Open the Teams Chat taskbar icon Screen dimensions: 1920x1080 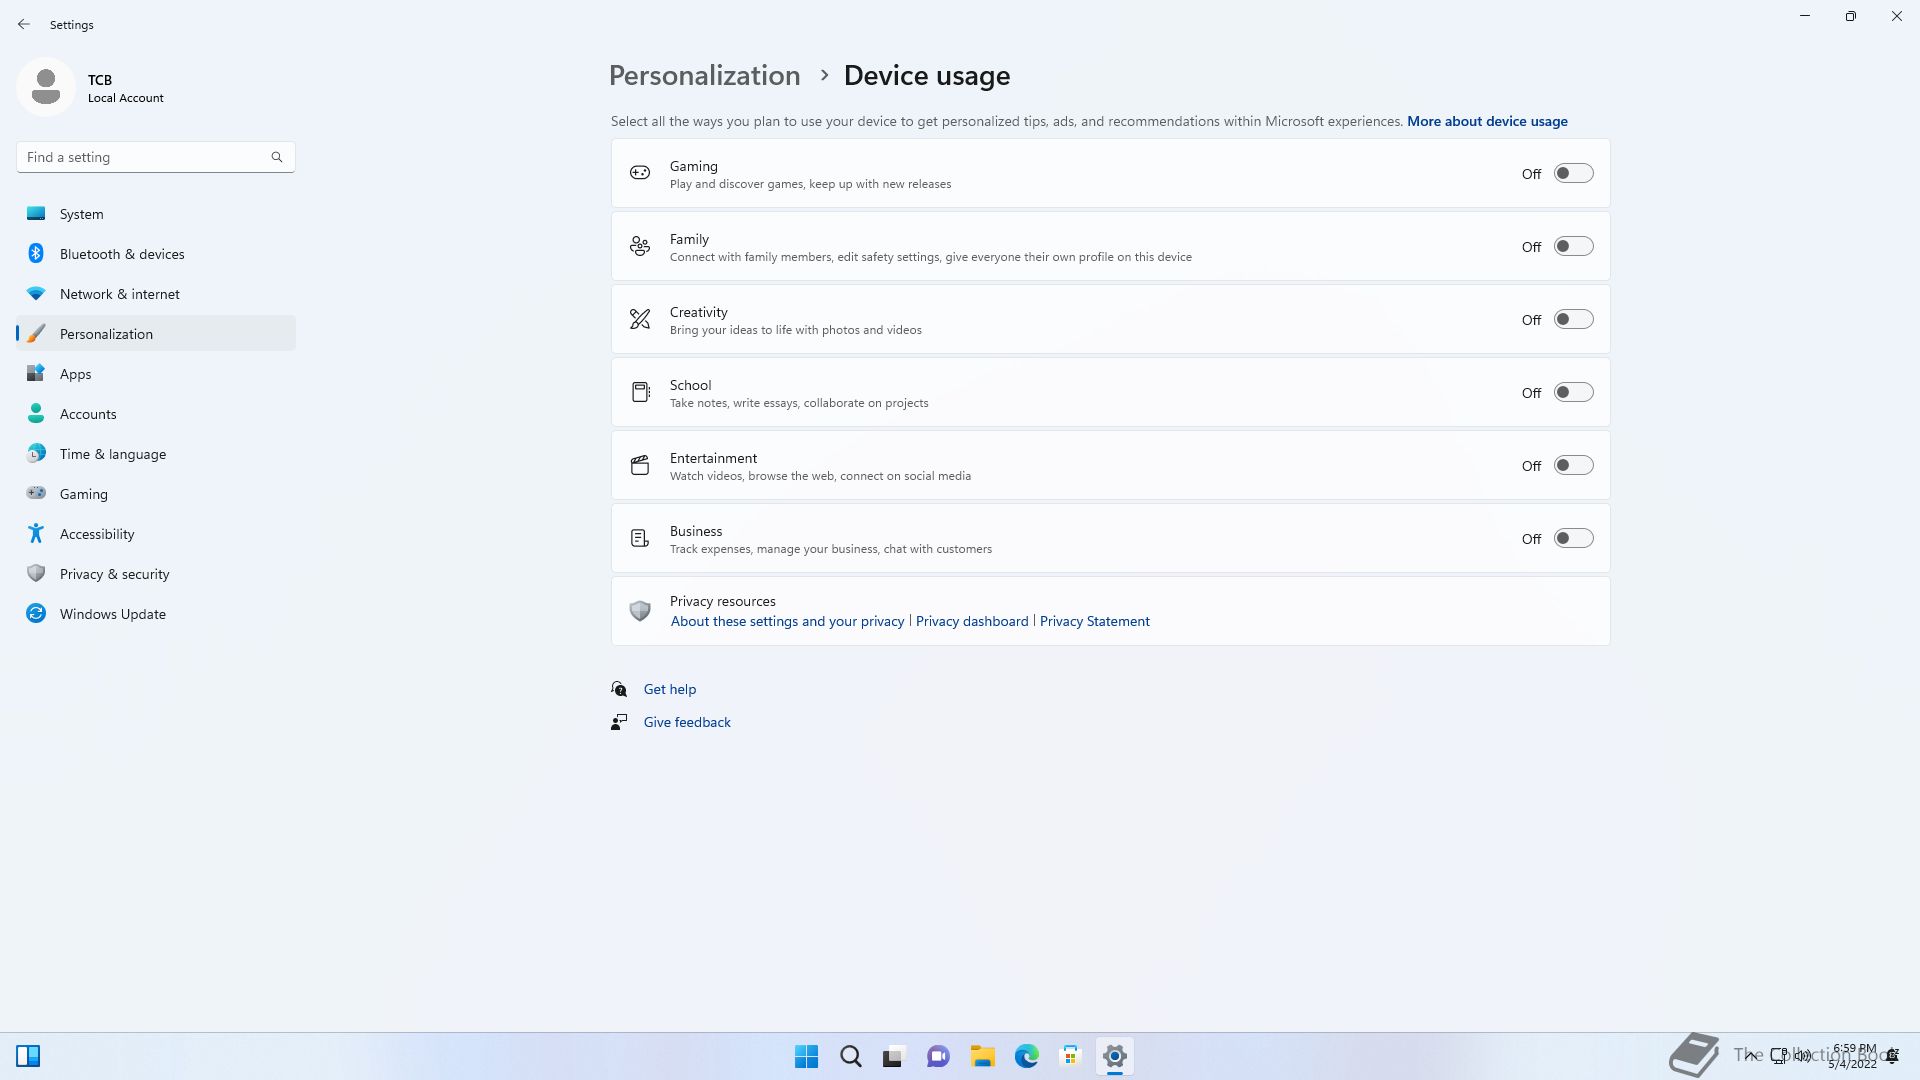(938, 1056)
